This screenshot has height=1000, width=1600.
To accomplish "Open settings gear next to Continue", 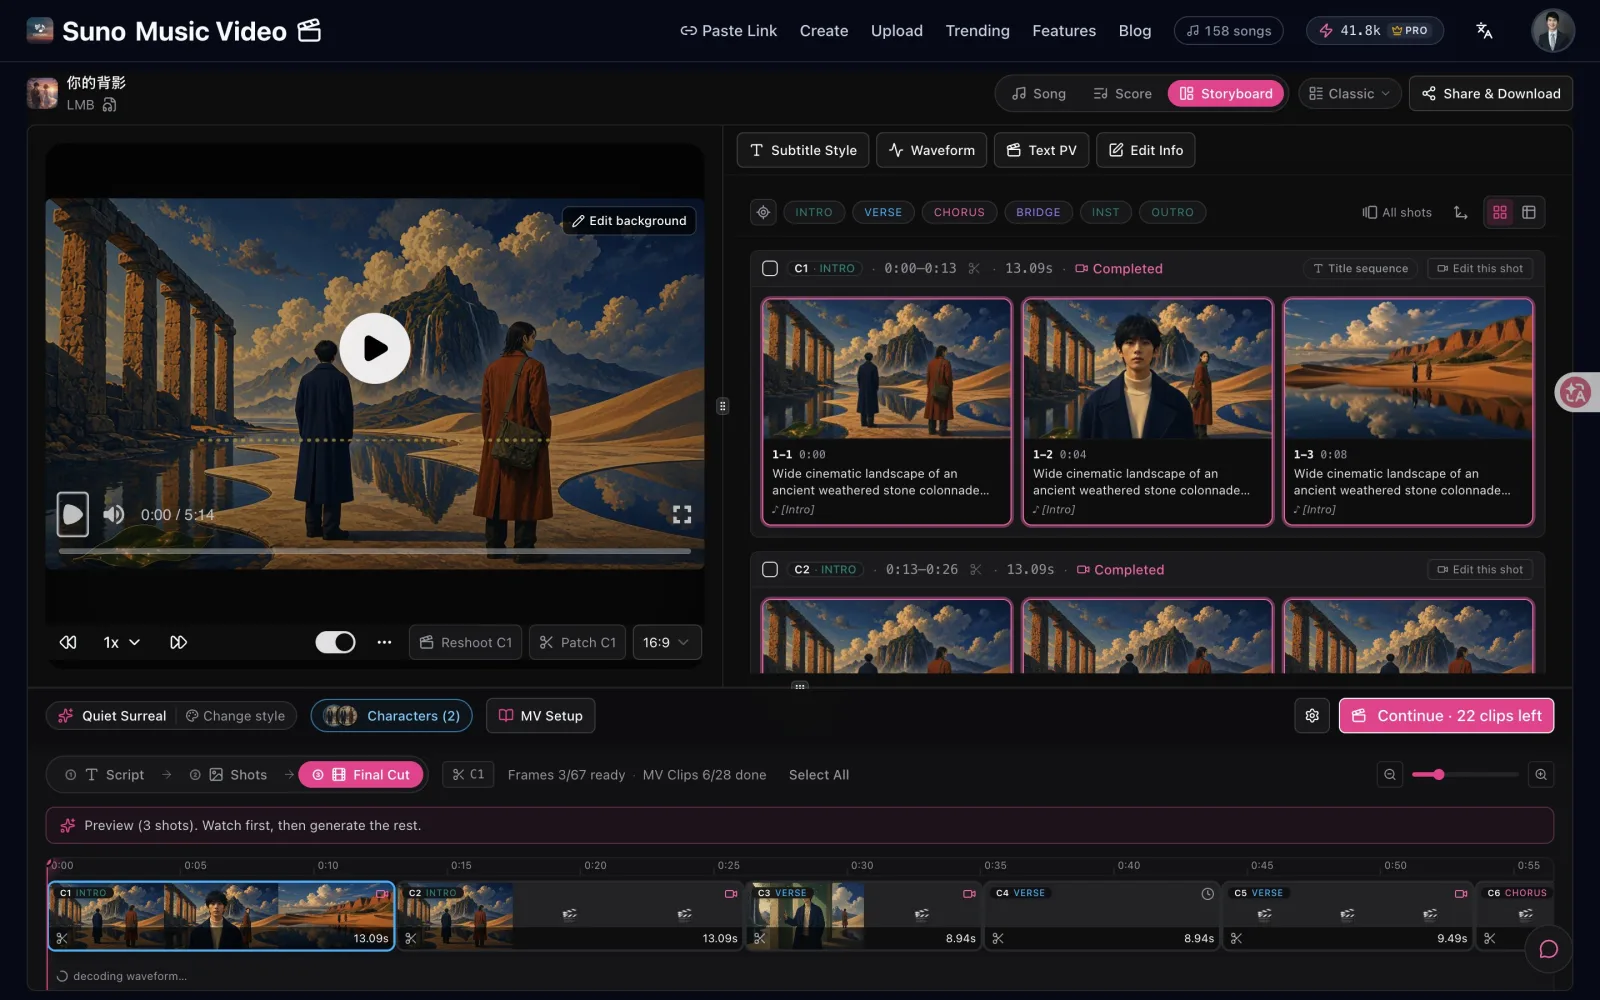I will [1312, 715].
